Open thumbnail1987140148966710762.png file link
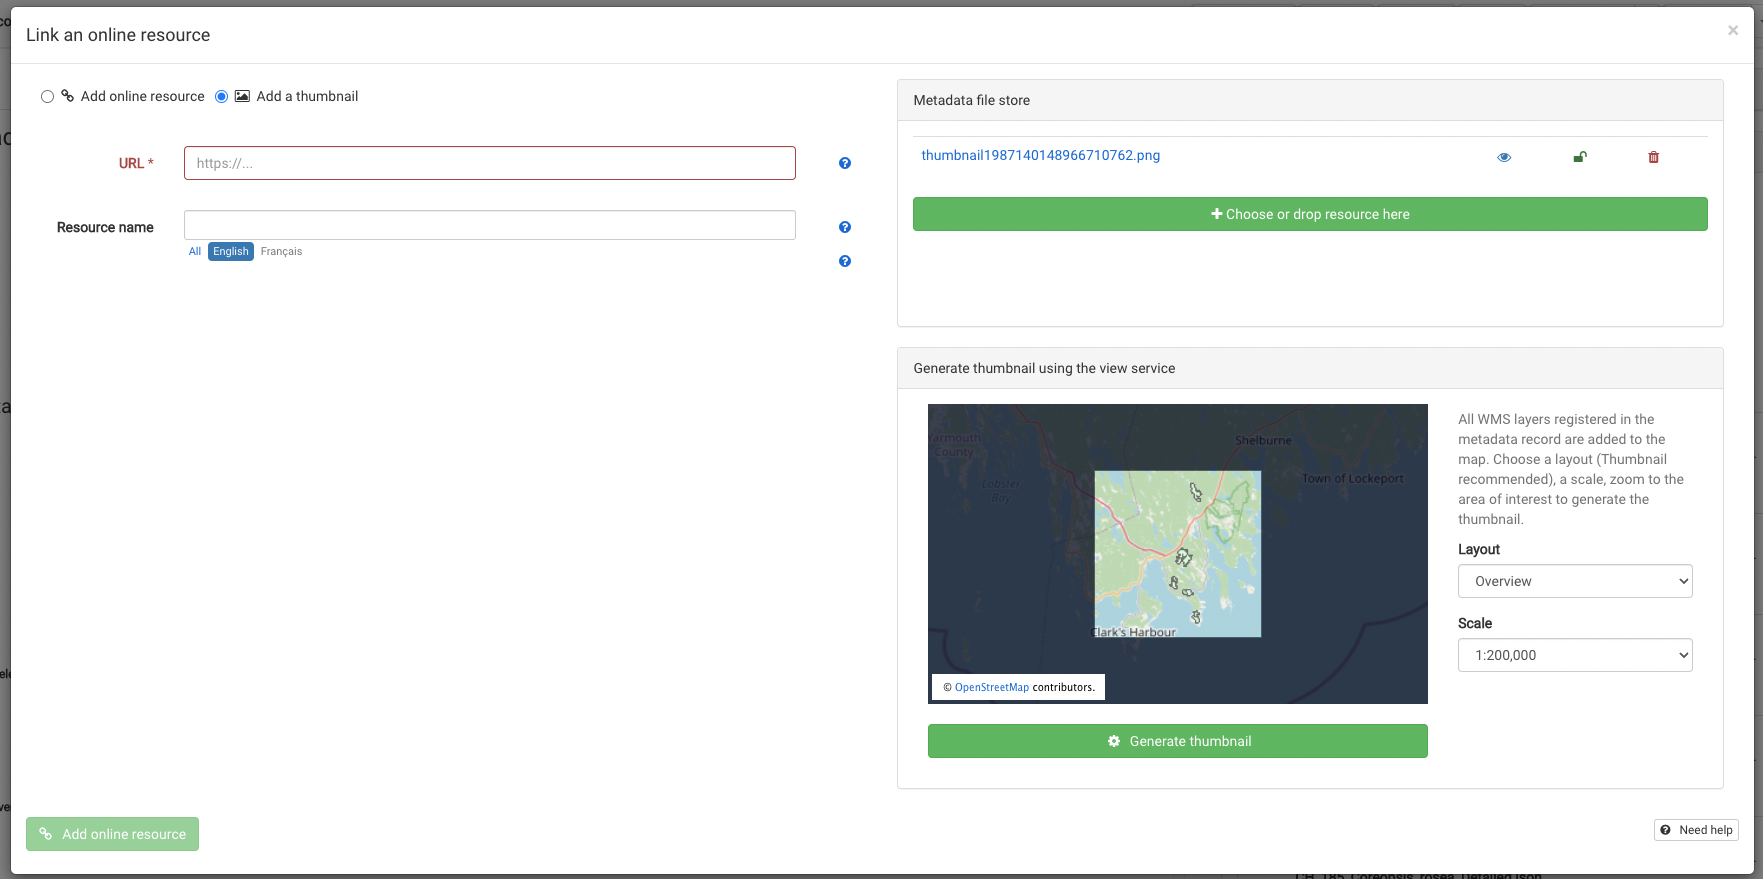Viewport: 1763px width, 879px height. [x=1041, y=155]
